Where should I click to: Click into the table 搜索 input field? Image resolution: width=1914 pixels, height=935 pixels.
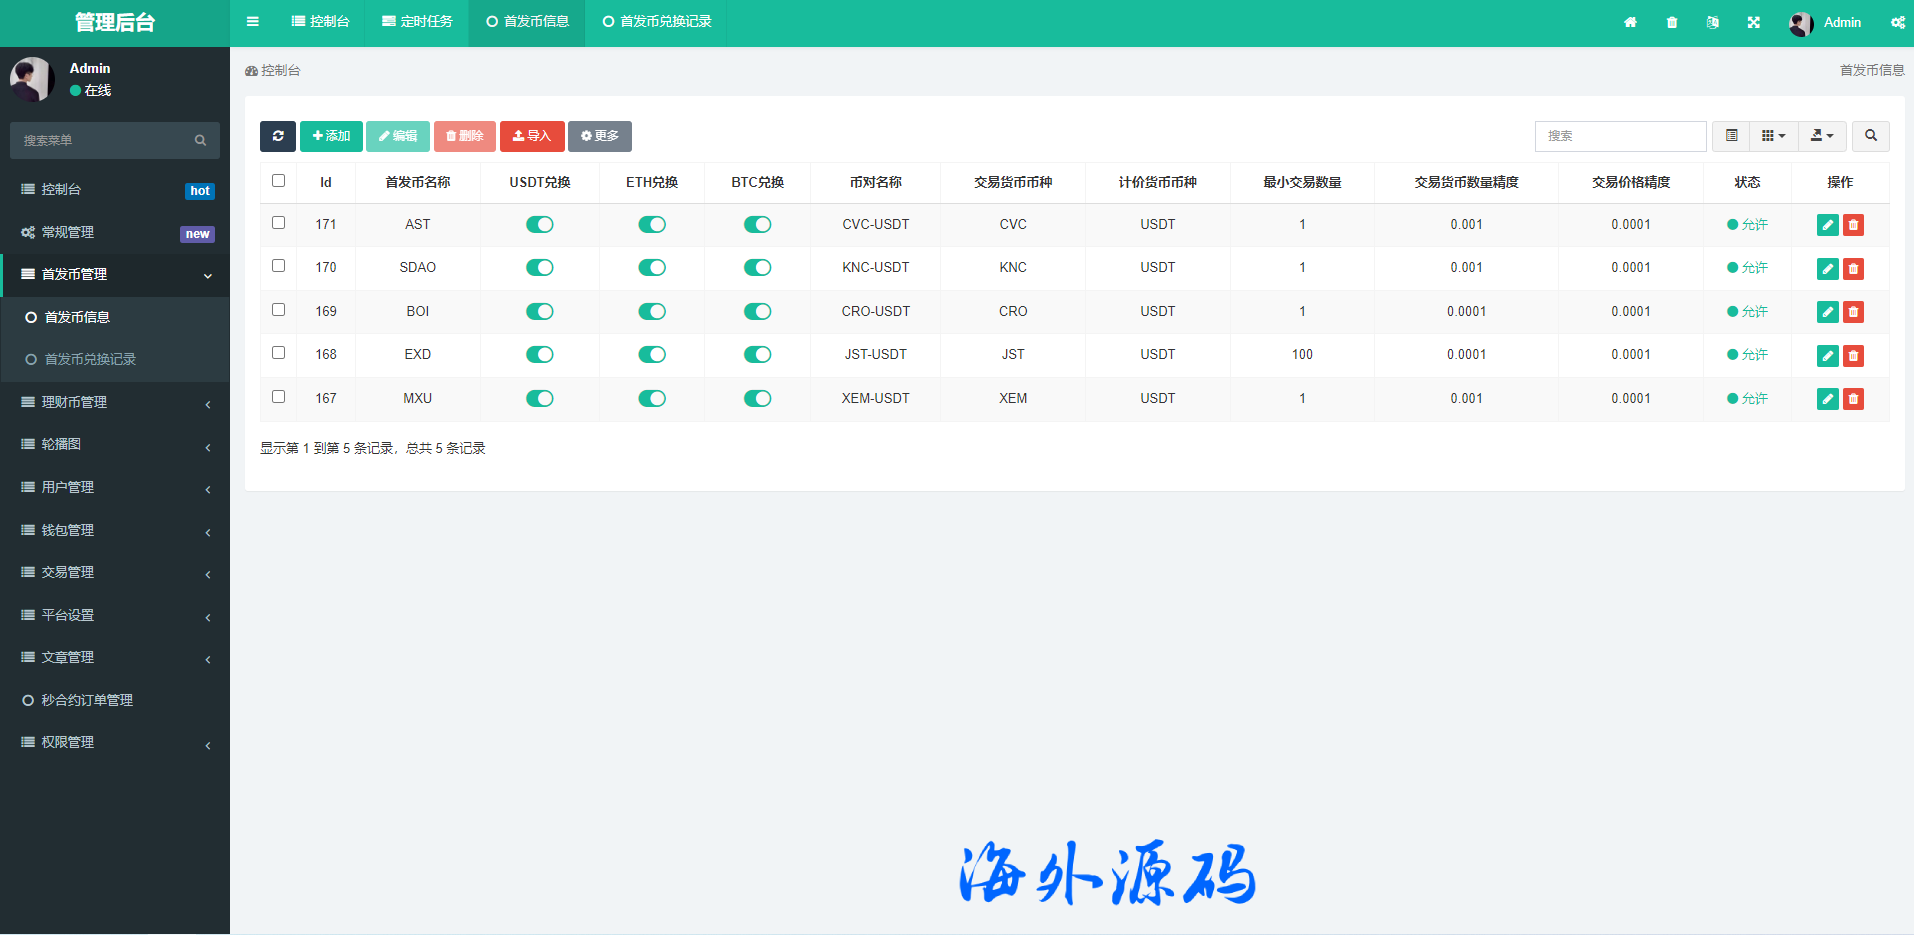1620,136
